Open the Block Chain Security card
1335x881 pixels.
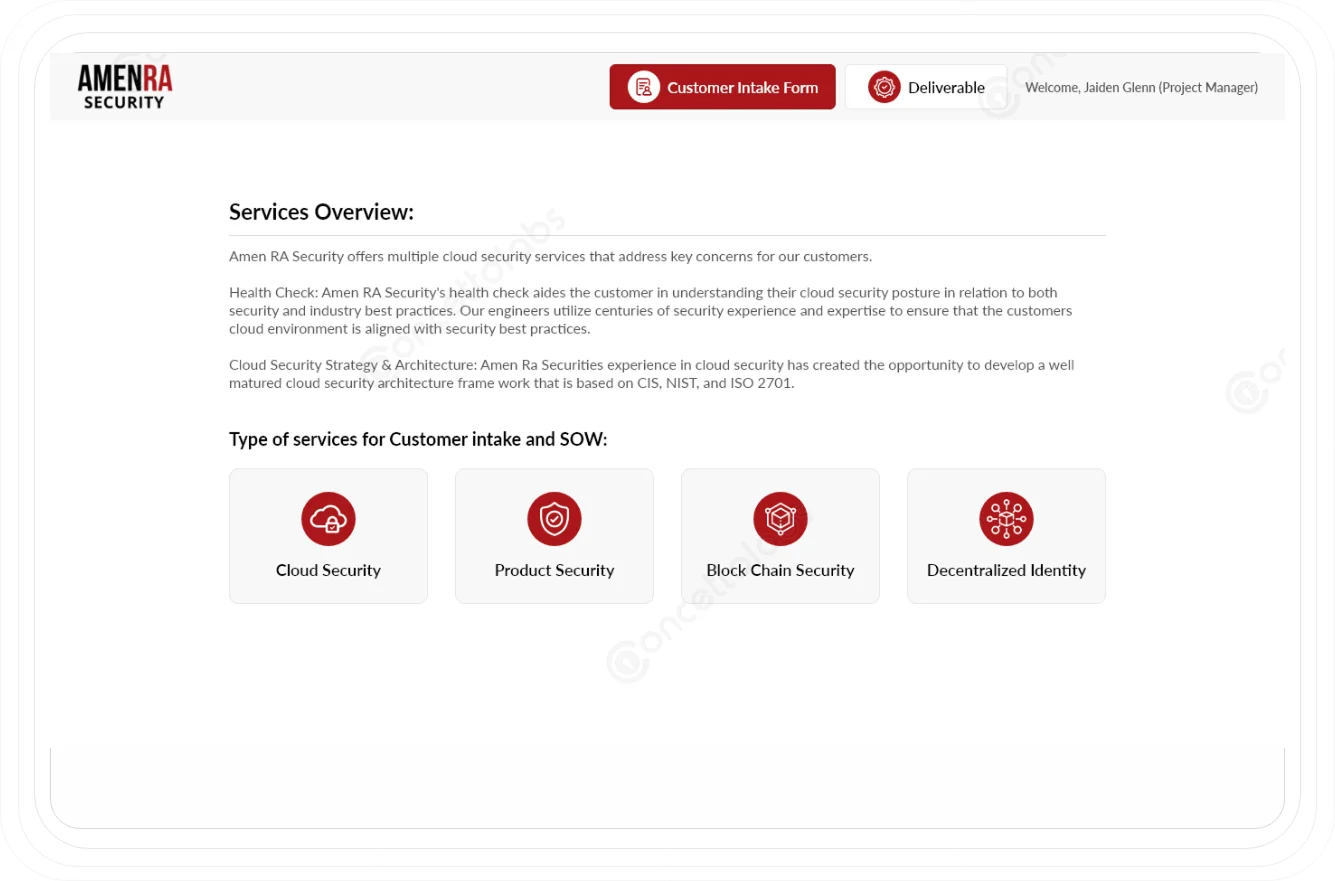pos(780,535)
